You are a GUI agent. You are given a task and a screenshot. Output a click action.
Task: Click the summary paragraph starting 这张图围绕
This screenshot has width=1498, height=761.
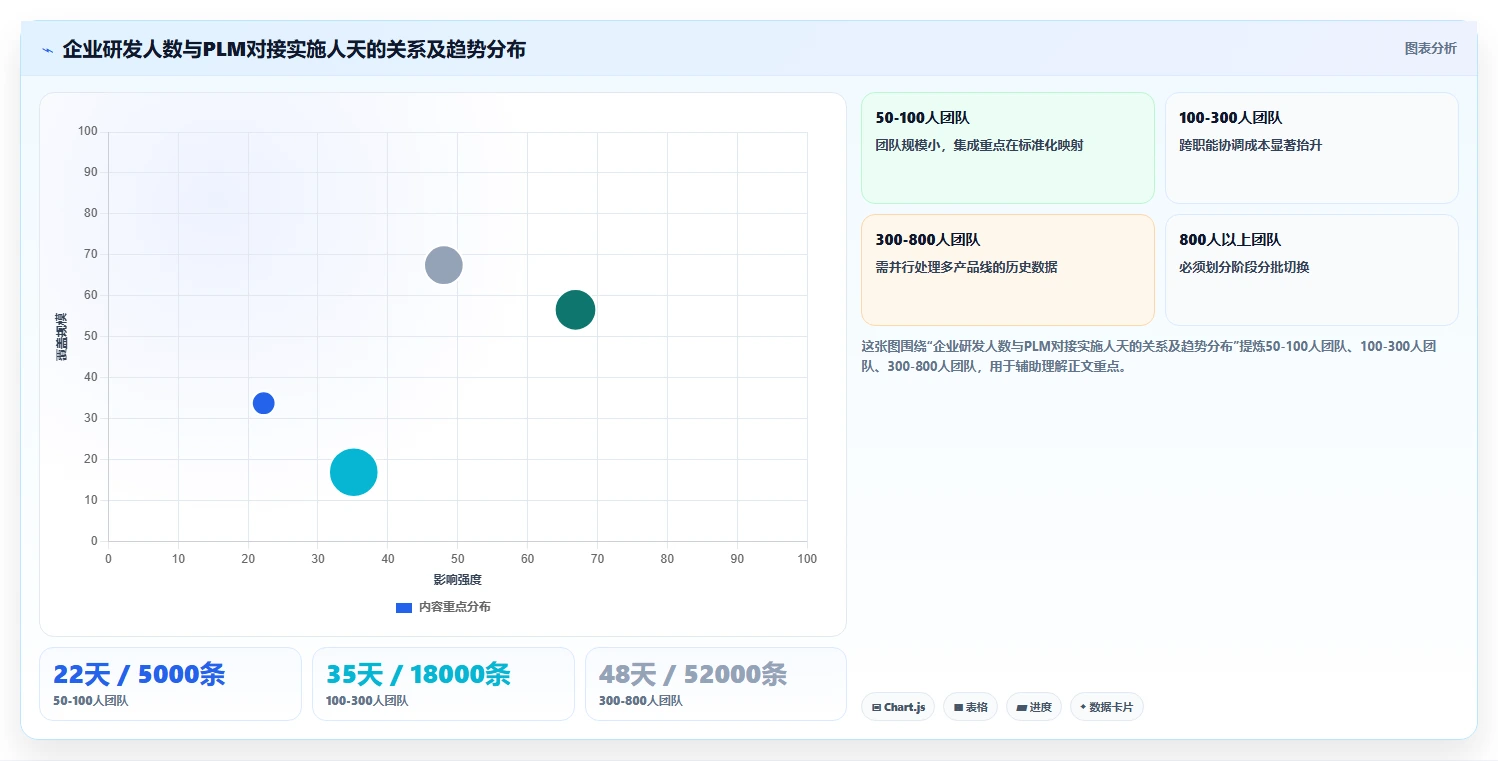pos(1149,356)
